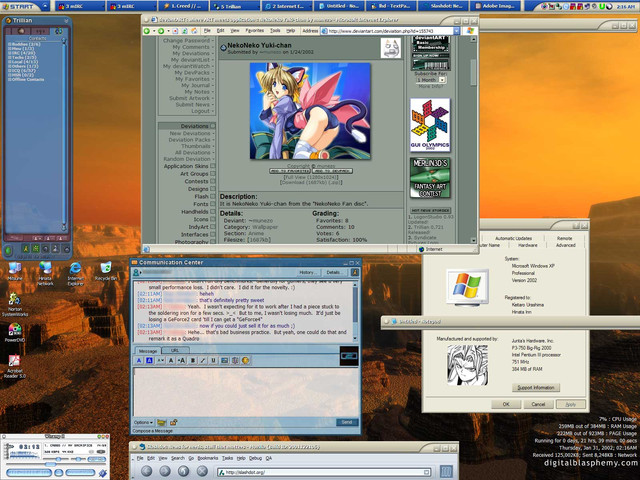Screen dimensions: 640x480
Task: Expand the Buddies group in Trillian contacts
Action: coord(22,45)
